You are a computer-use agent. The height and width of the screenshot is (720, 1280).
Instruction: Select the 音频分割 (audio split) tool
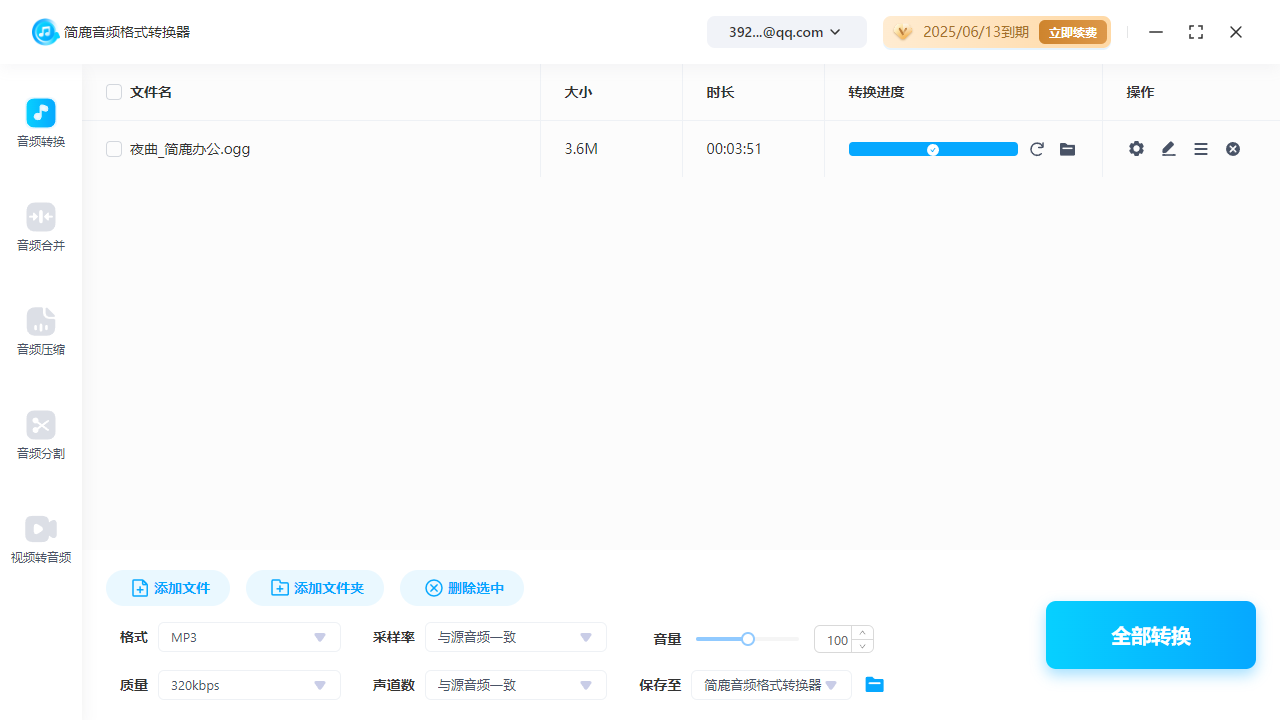[40, 436]
